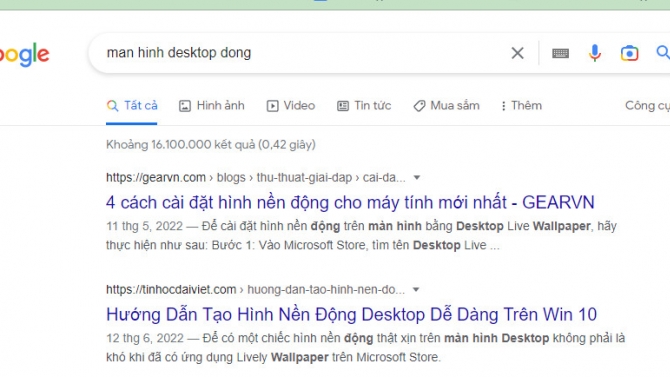
Task: Switch to the "Hình ảnh" tab
Action: pyautogui.click(x=212, y=106)
